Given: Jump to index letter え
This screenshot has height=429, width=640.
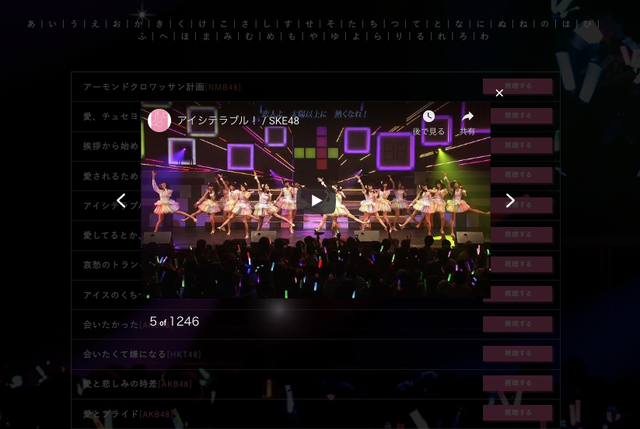Looking at the screenshot, I should tap(95, 24).
